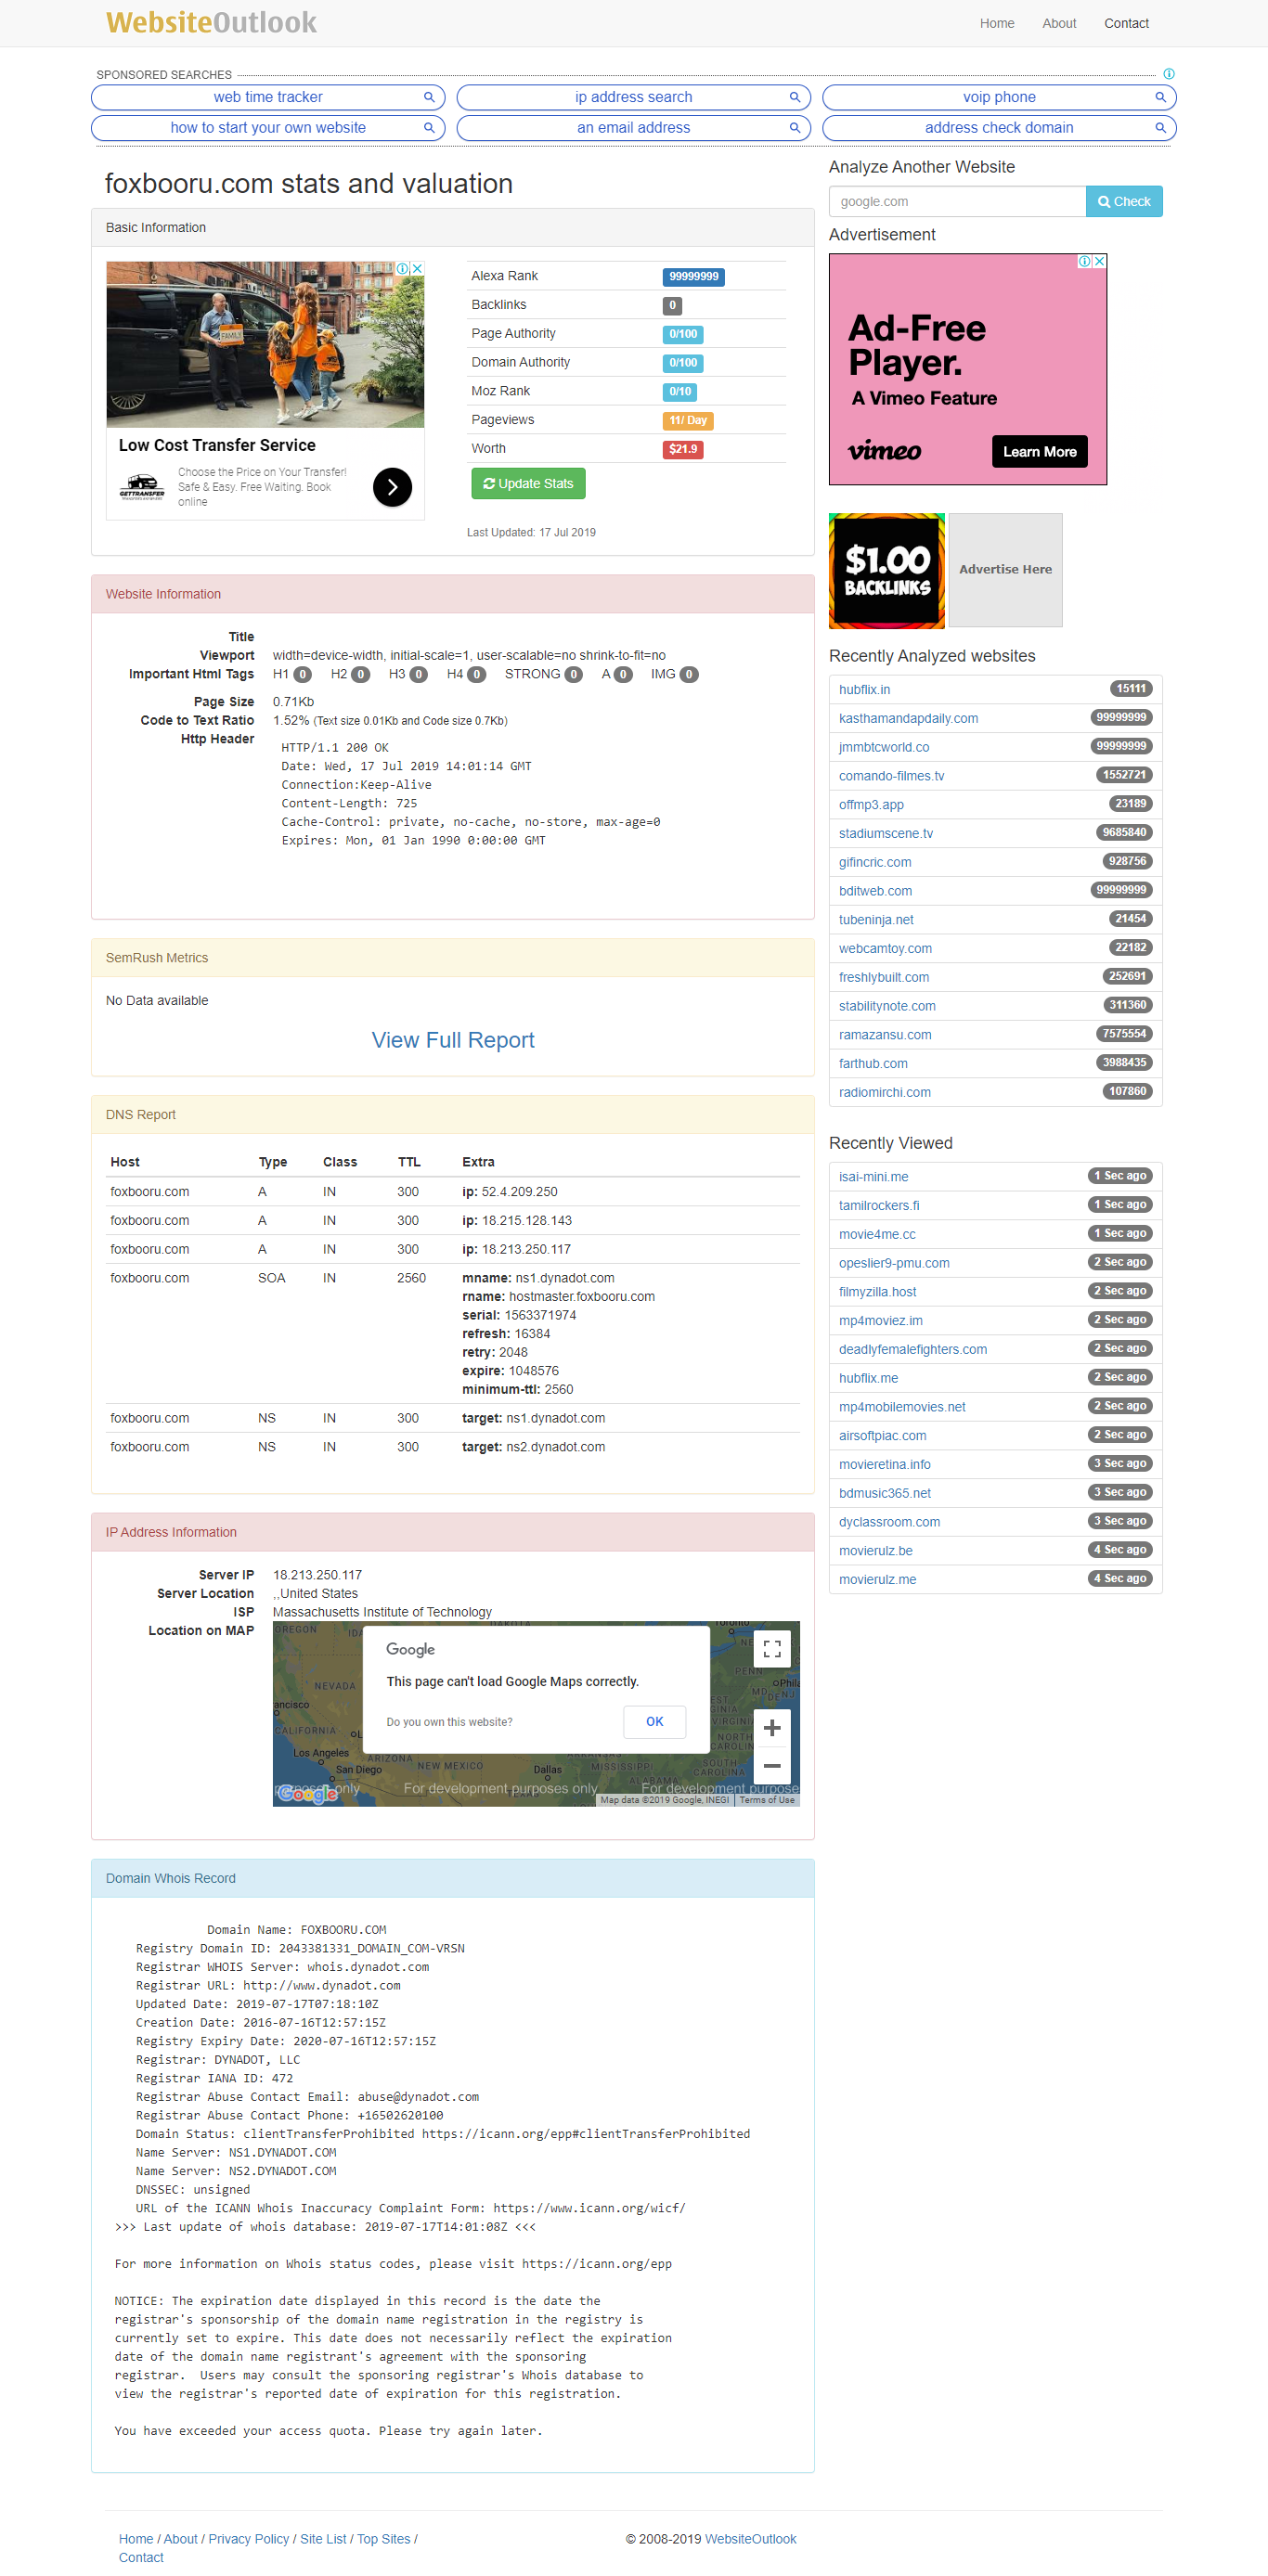The image size is (1268, 2576).
Task: Open the Contact menu item
Action: click(x=1126, y=23)
